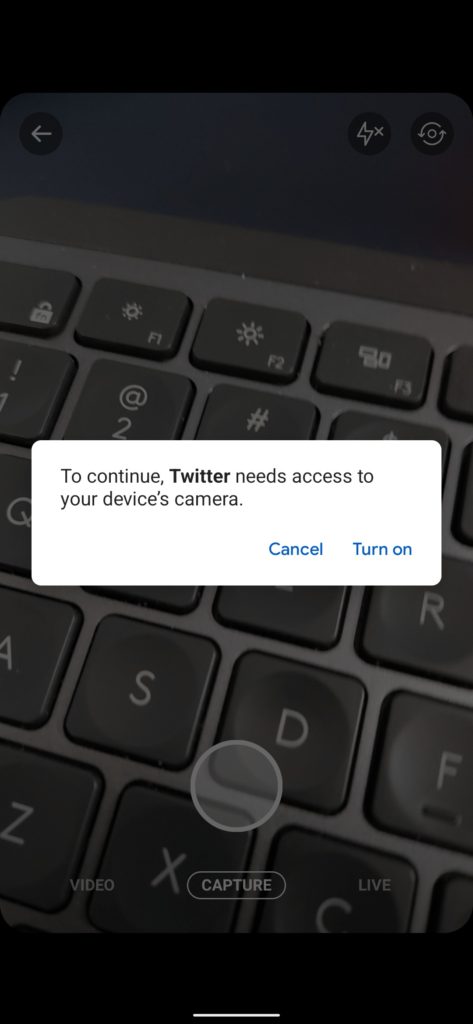Tap the "your device's camera" message text
The height and width of the screenshot is (1024, 473).
pyautogui.click(x=152, y=501)
